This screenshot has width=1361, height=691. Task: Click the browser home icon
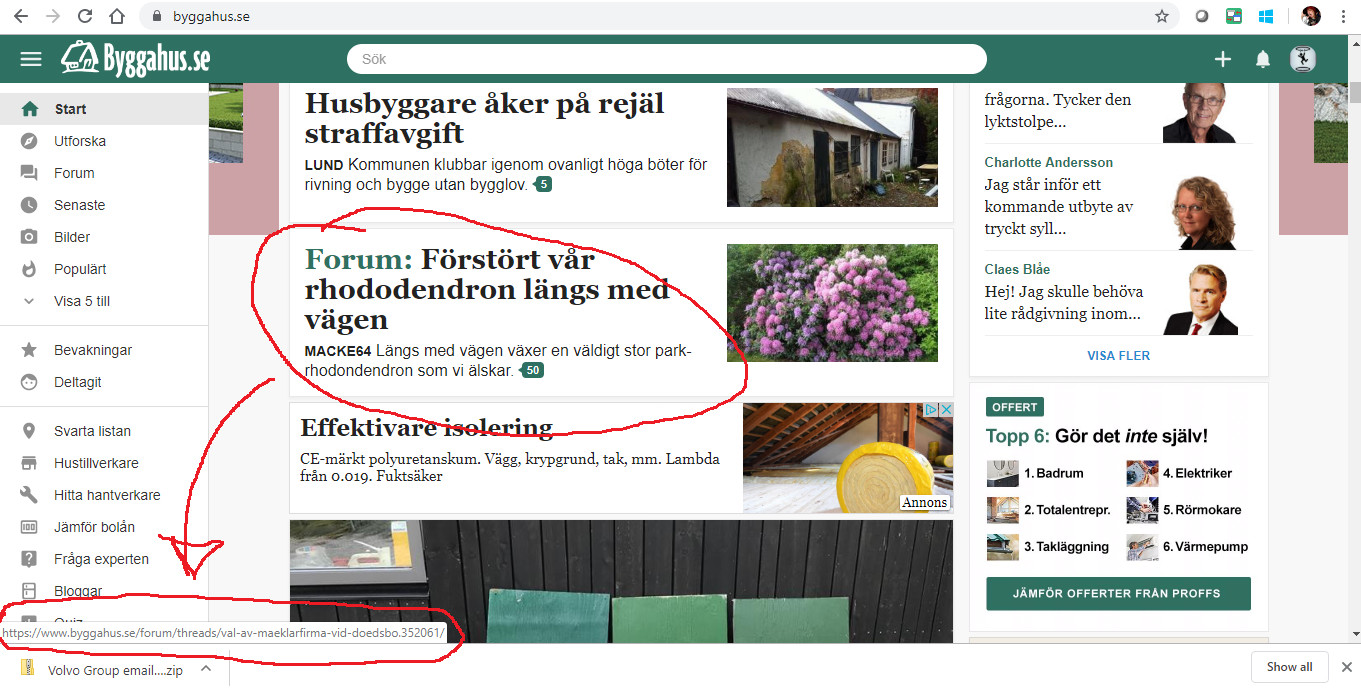(x=117, y=16)
